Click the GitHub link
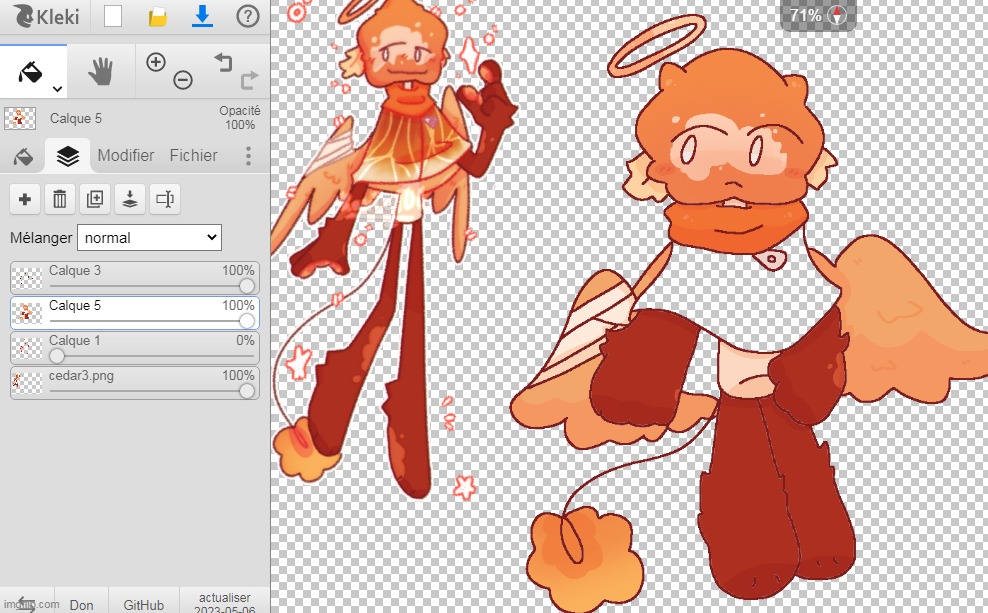Image resolution: width=988 pixels, height=613 pixels. tap(144, 605)
